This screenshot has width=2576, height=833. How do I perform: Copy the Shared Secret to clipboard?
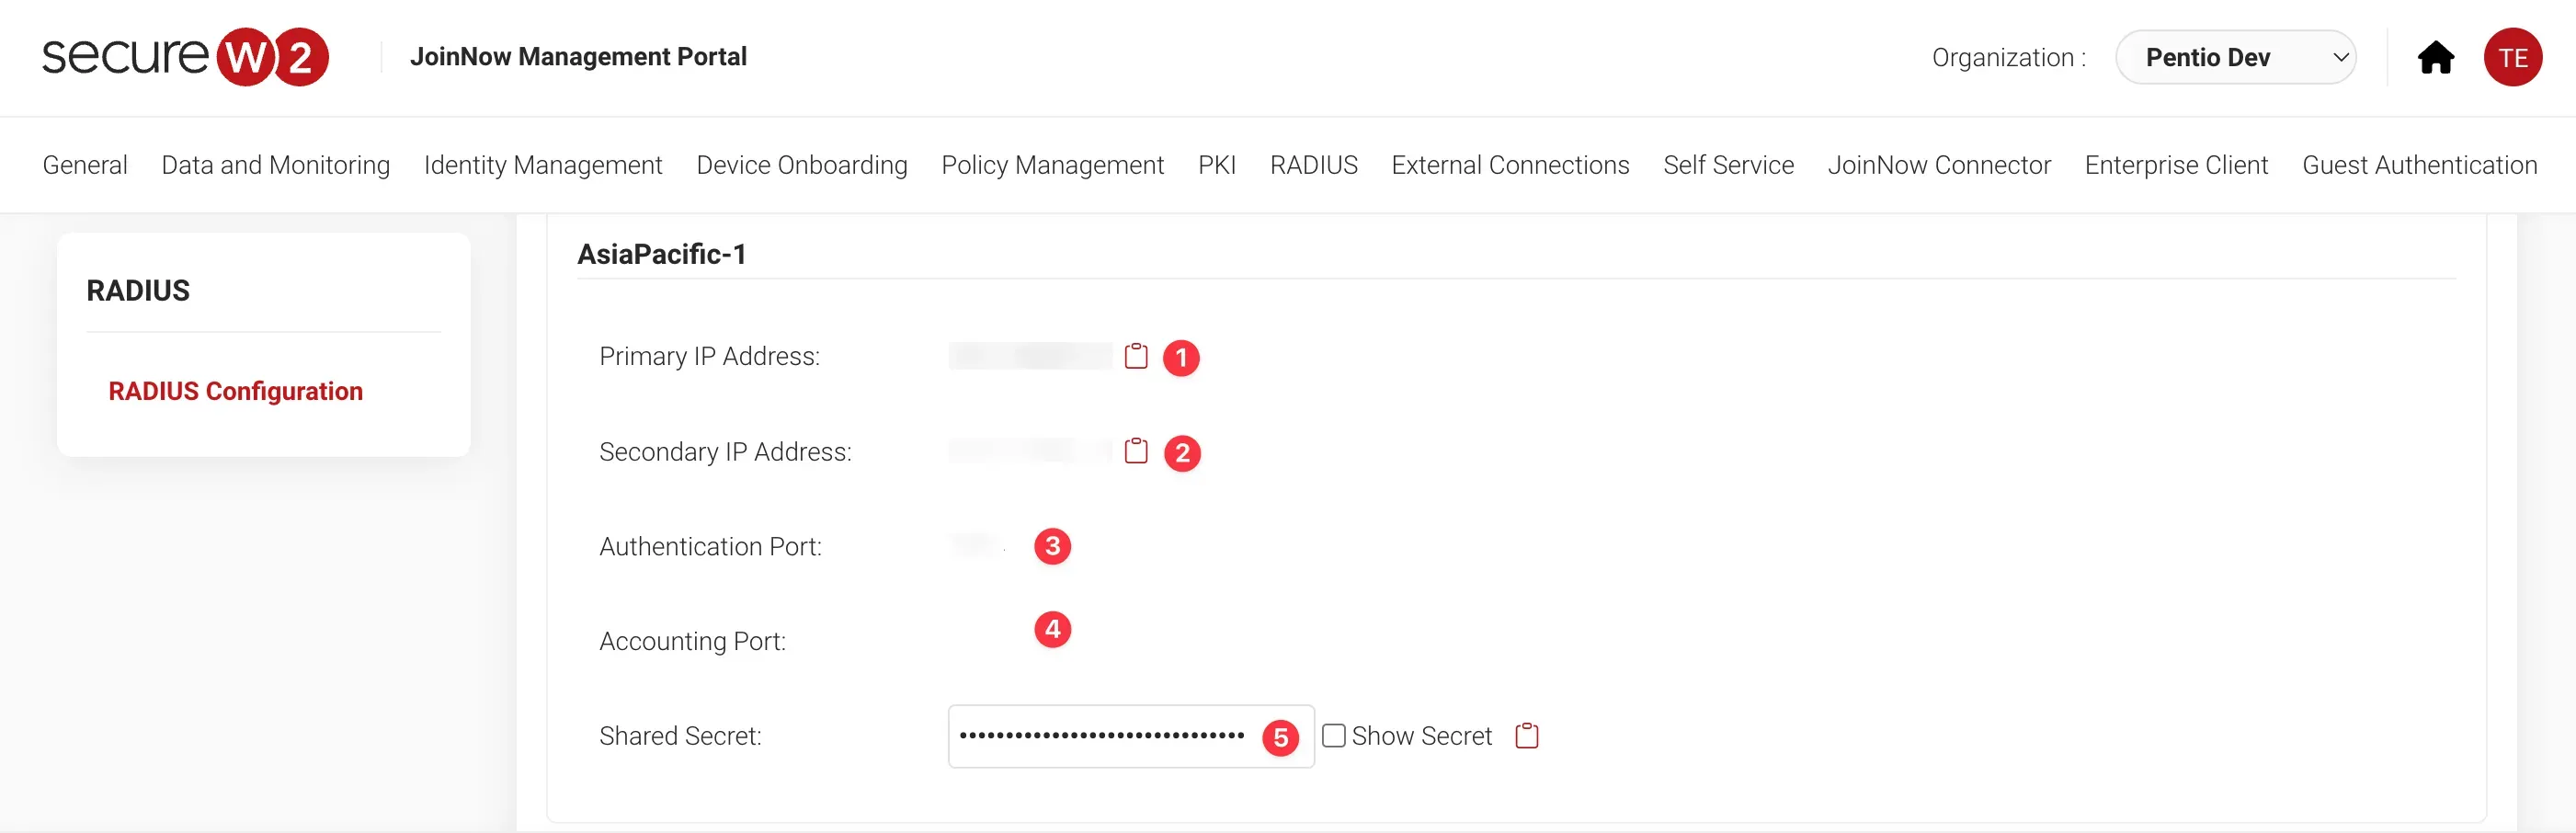1526,736
